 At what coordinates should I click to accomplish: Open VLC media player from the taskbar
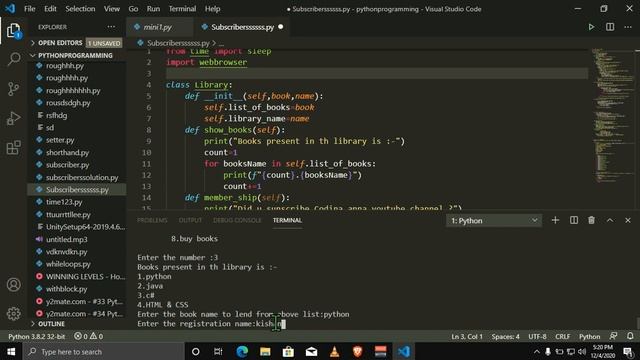coord(335,351)
